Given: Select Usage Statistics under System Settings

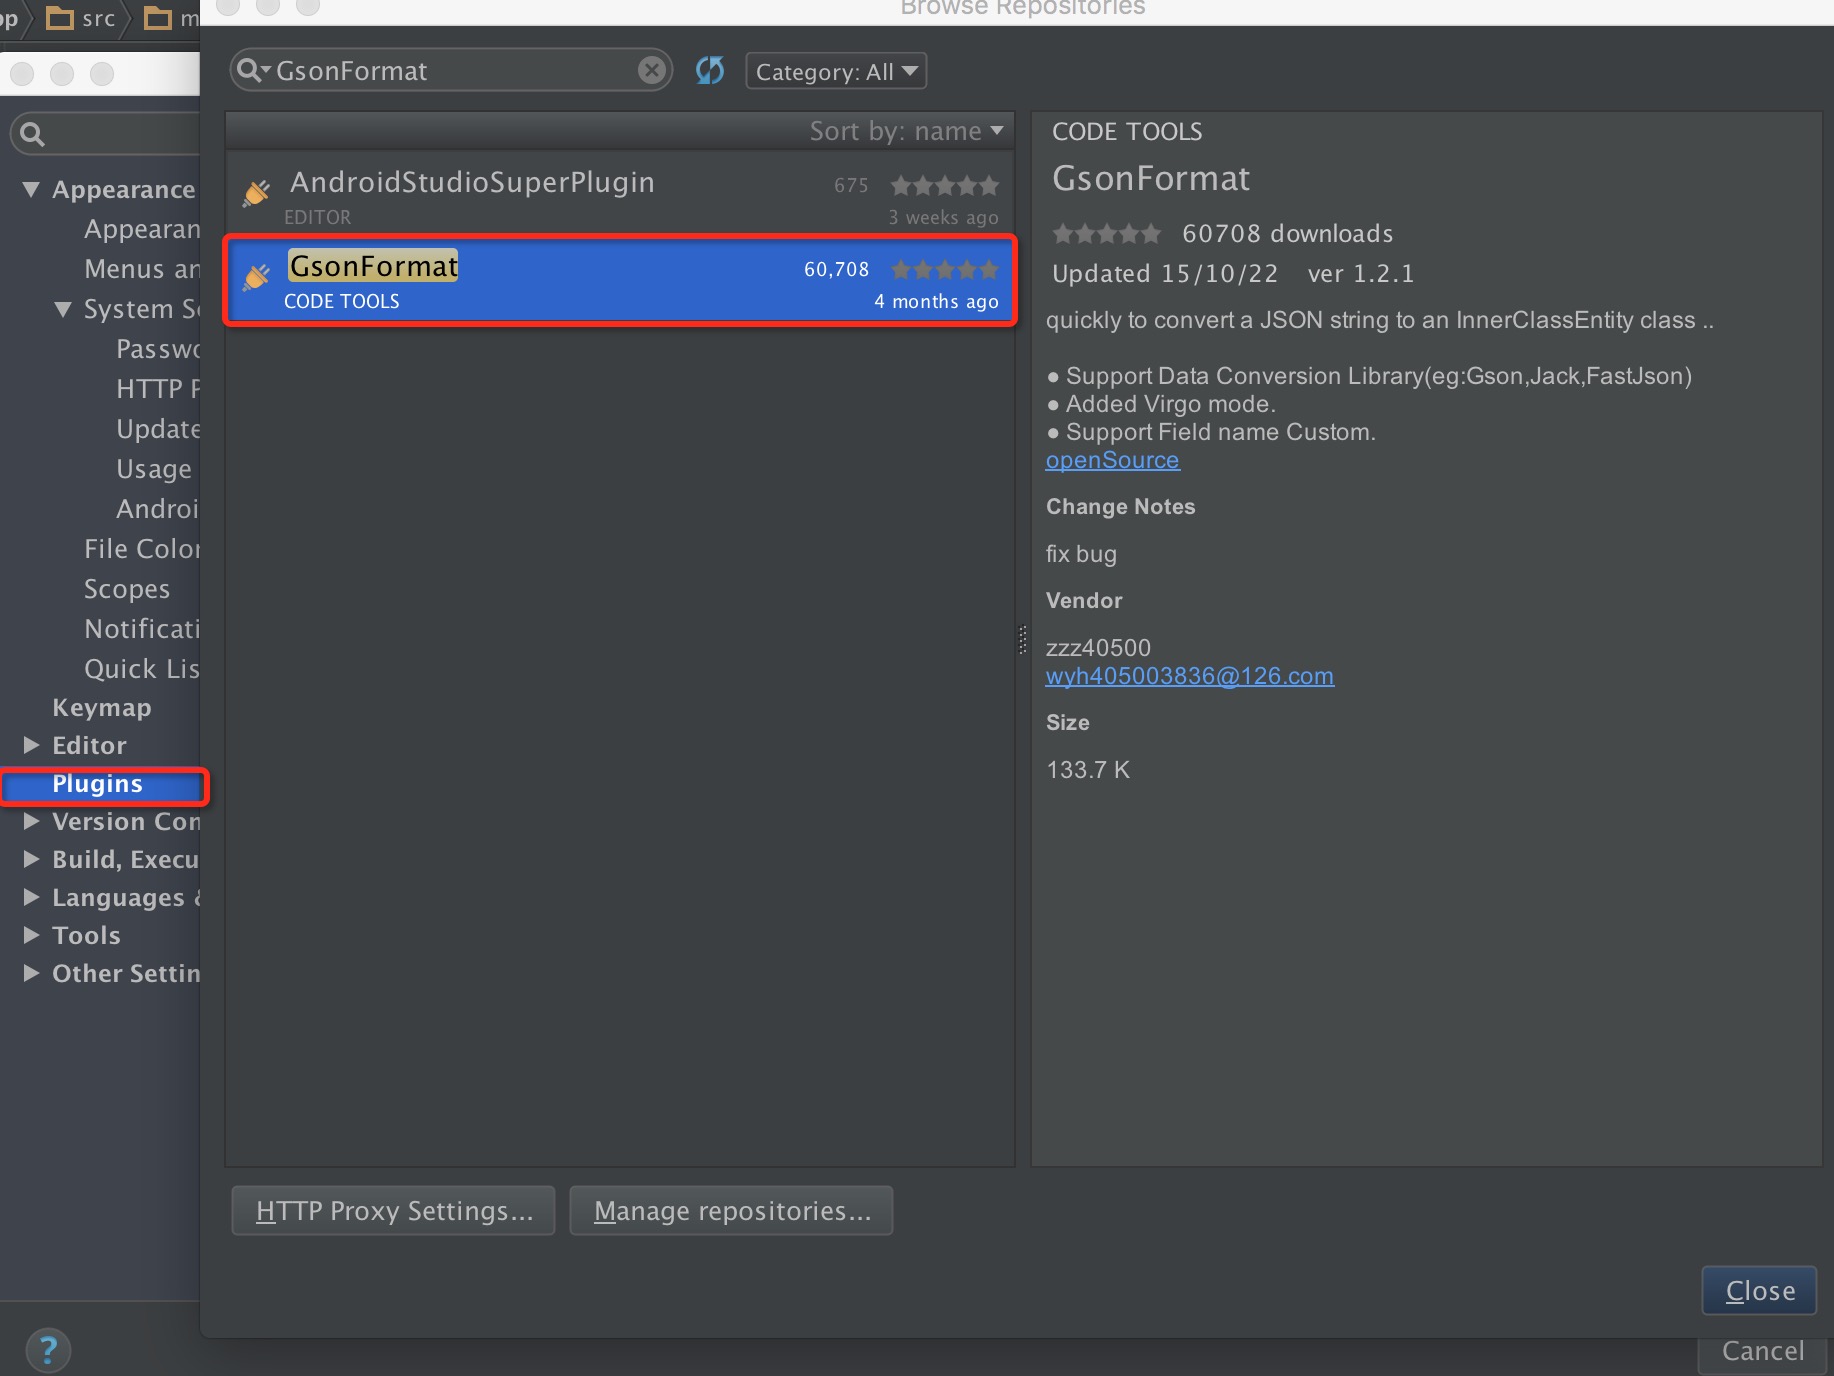Looking at the screenshot, I should [154, 469].
